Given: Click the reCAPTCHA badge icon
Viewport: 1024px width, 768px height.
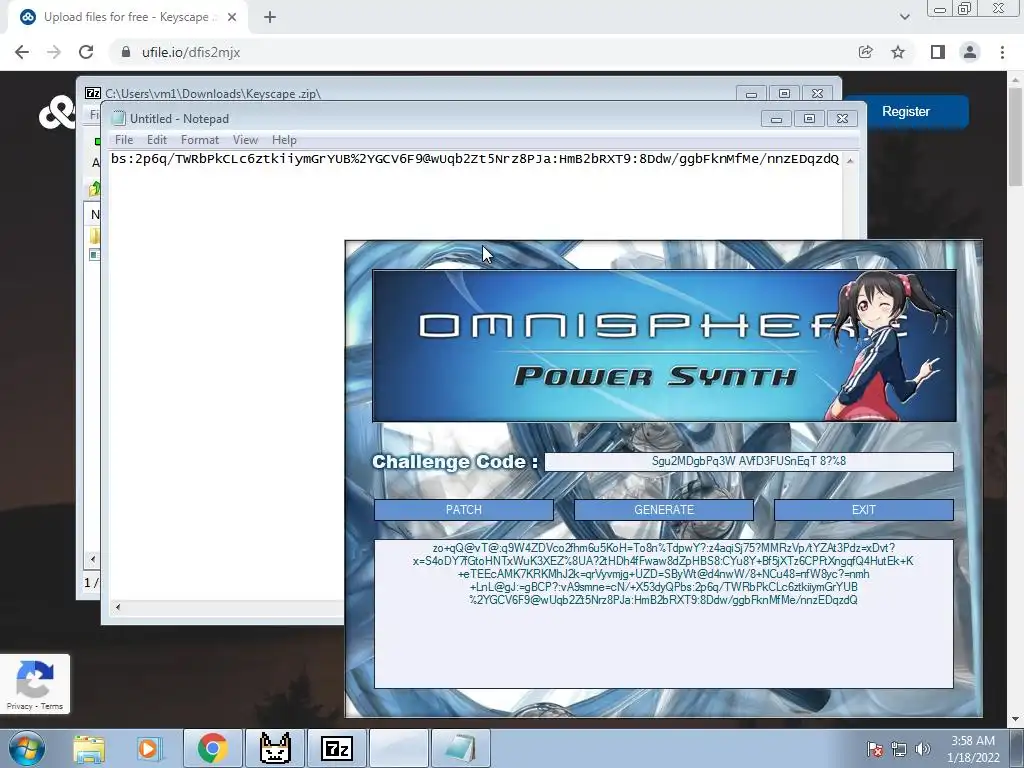Looking at the screenshot, I should click(x=35, y=679).
